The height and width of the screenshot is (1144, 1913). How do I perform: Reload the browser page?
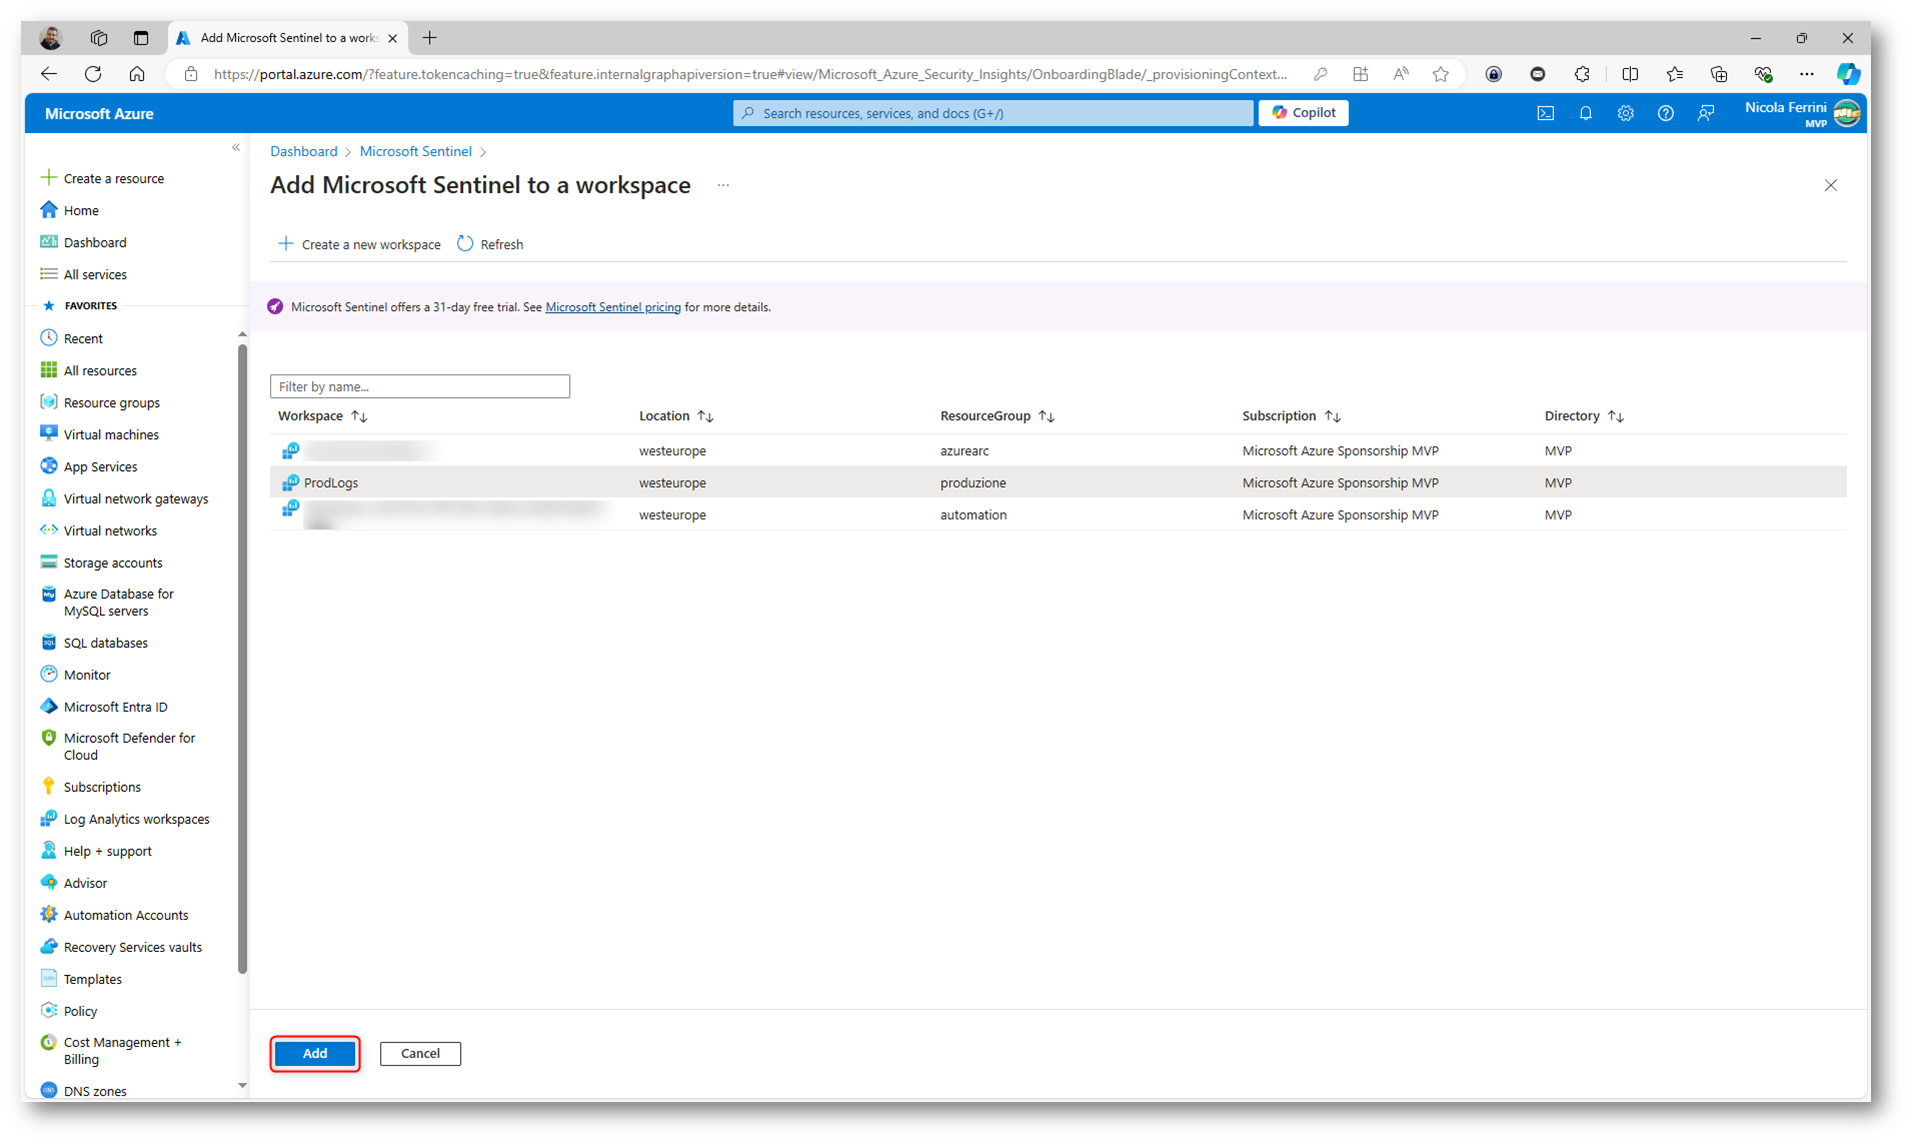(x=93, y=74)
